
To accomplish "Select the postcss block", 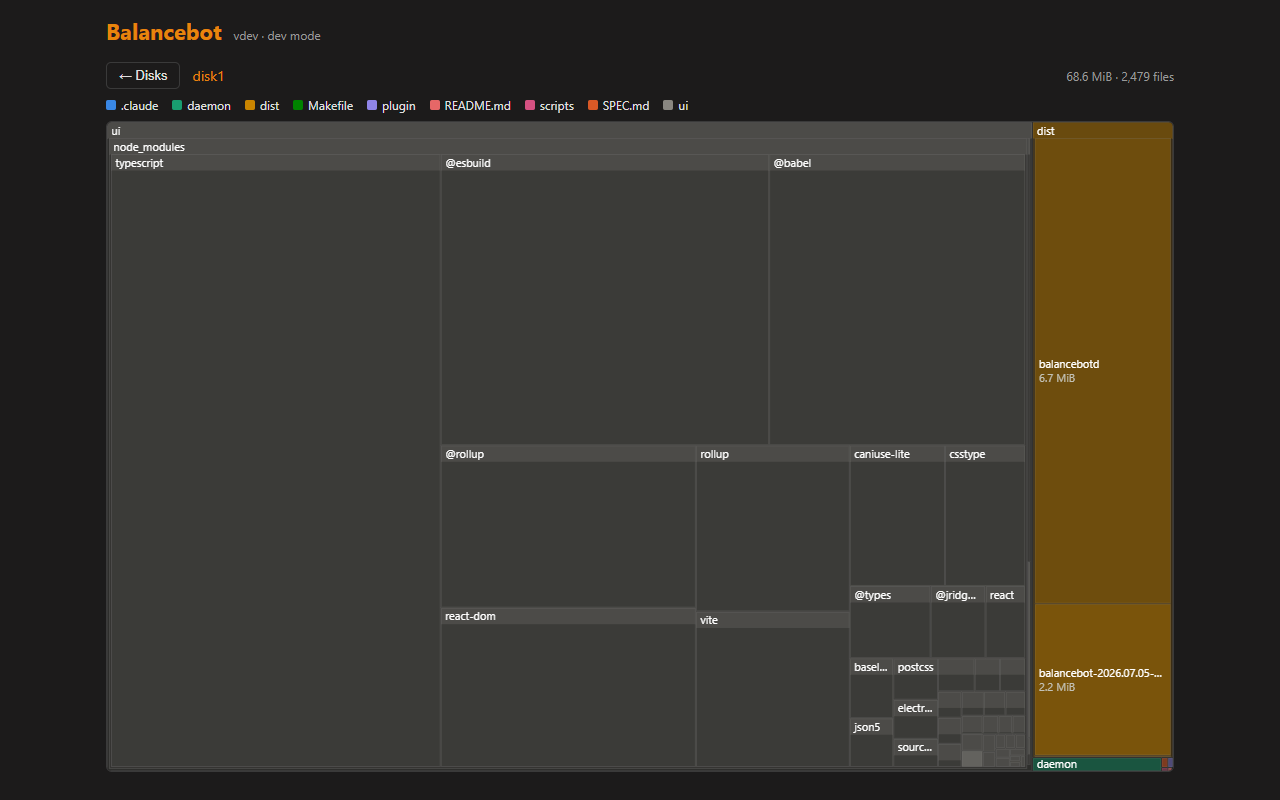I will 915,678.
